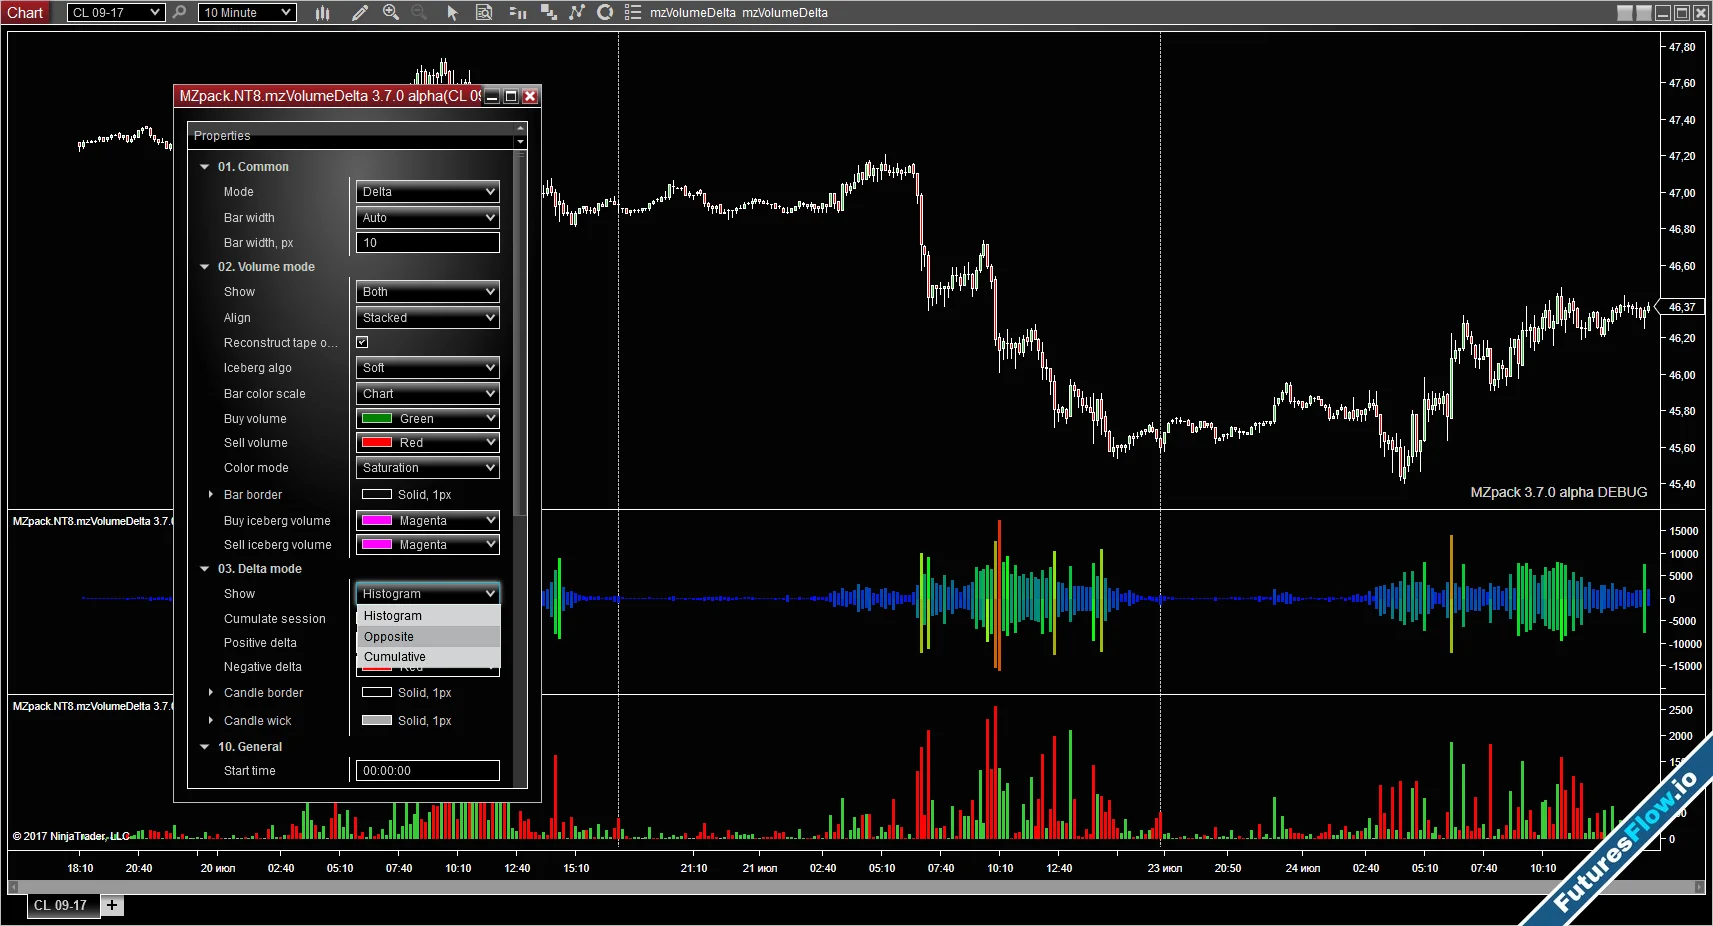Toggle Reconstruct tape checkbox
This screenshot has width=1713, height=926.
pyautogui.click(x=362, y=342)
